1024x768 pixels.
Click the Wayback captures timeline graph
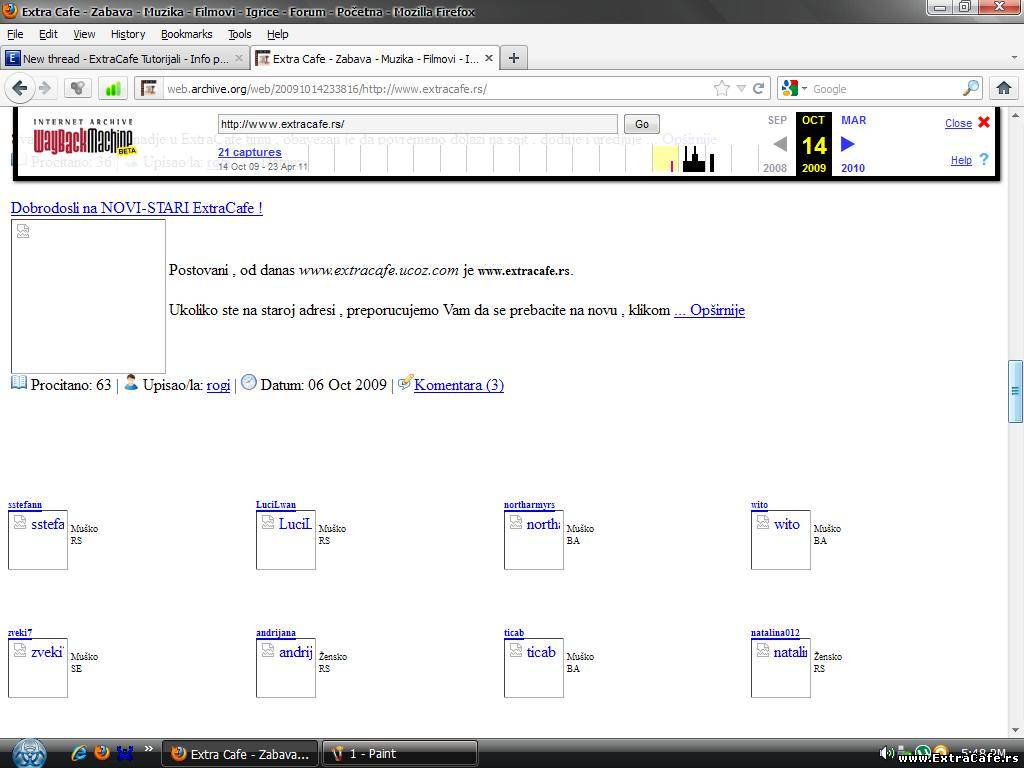coord(532,158)
